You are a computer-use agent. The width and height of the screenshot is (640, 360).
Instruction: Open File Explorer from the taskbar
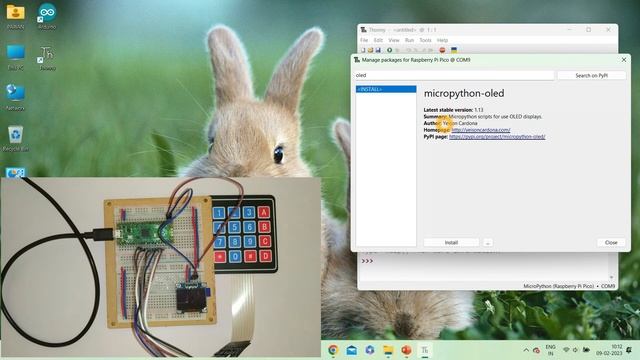point(388,350)
